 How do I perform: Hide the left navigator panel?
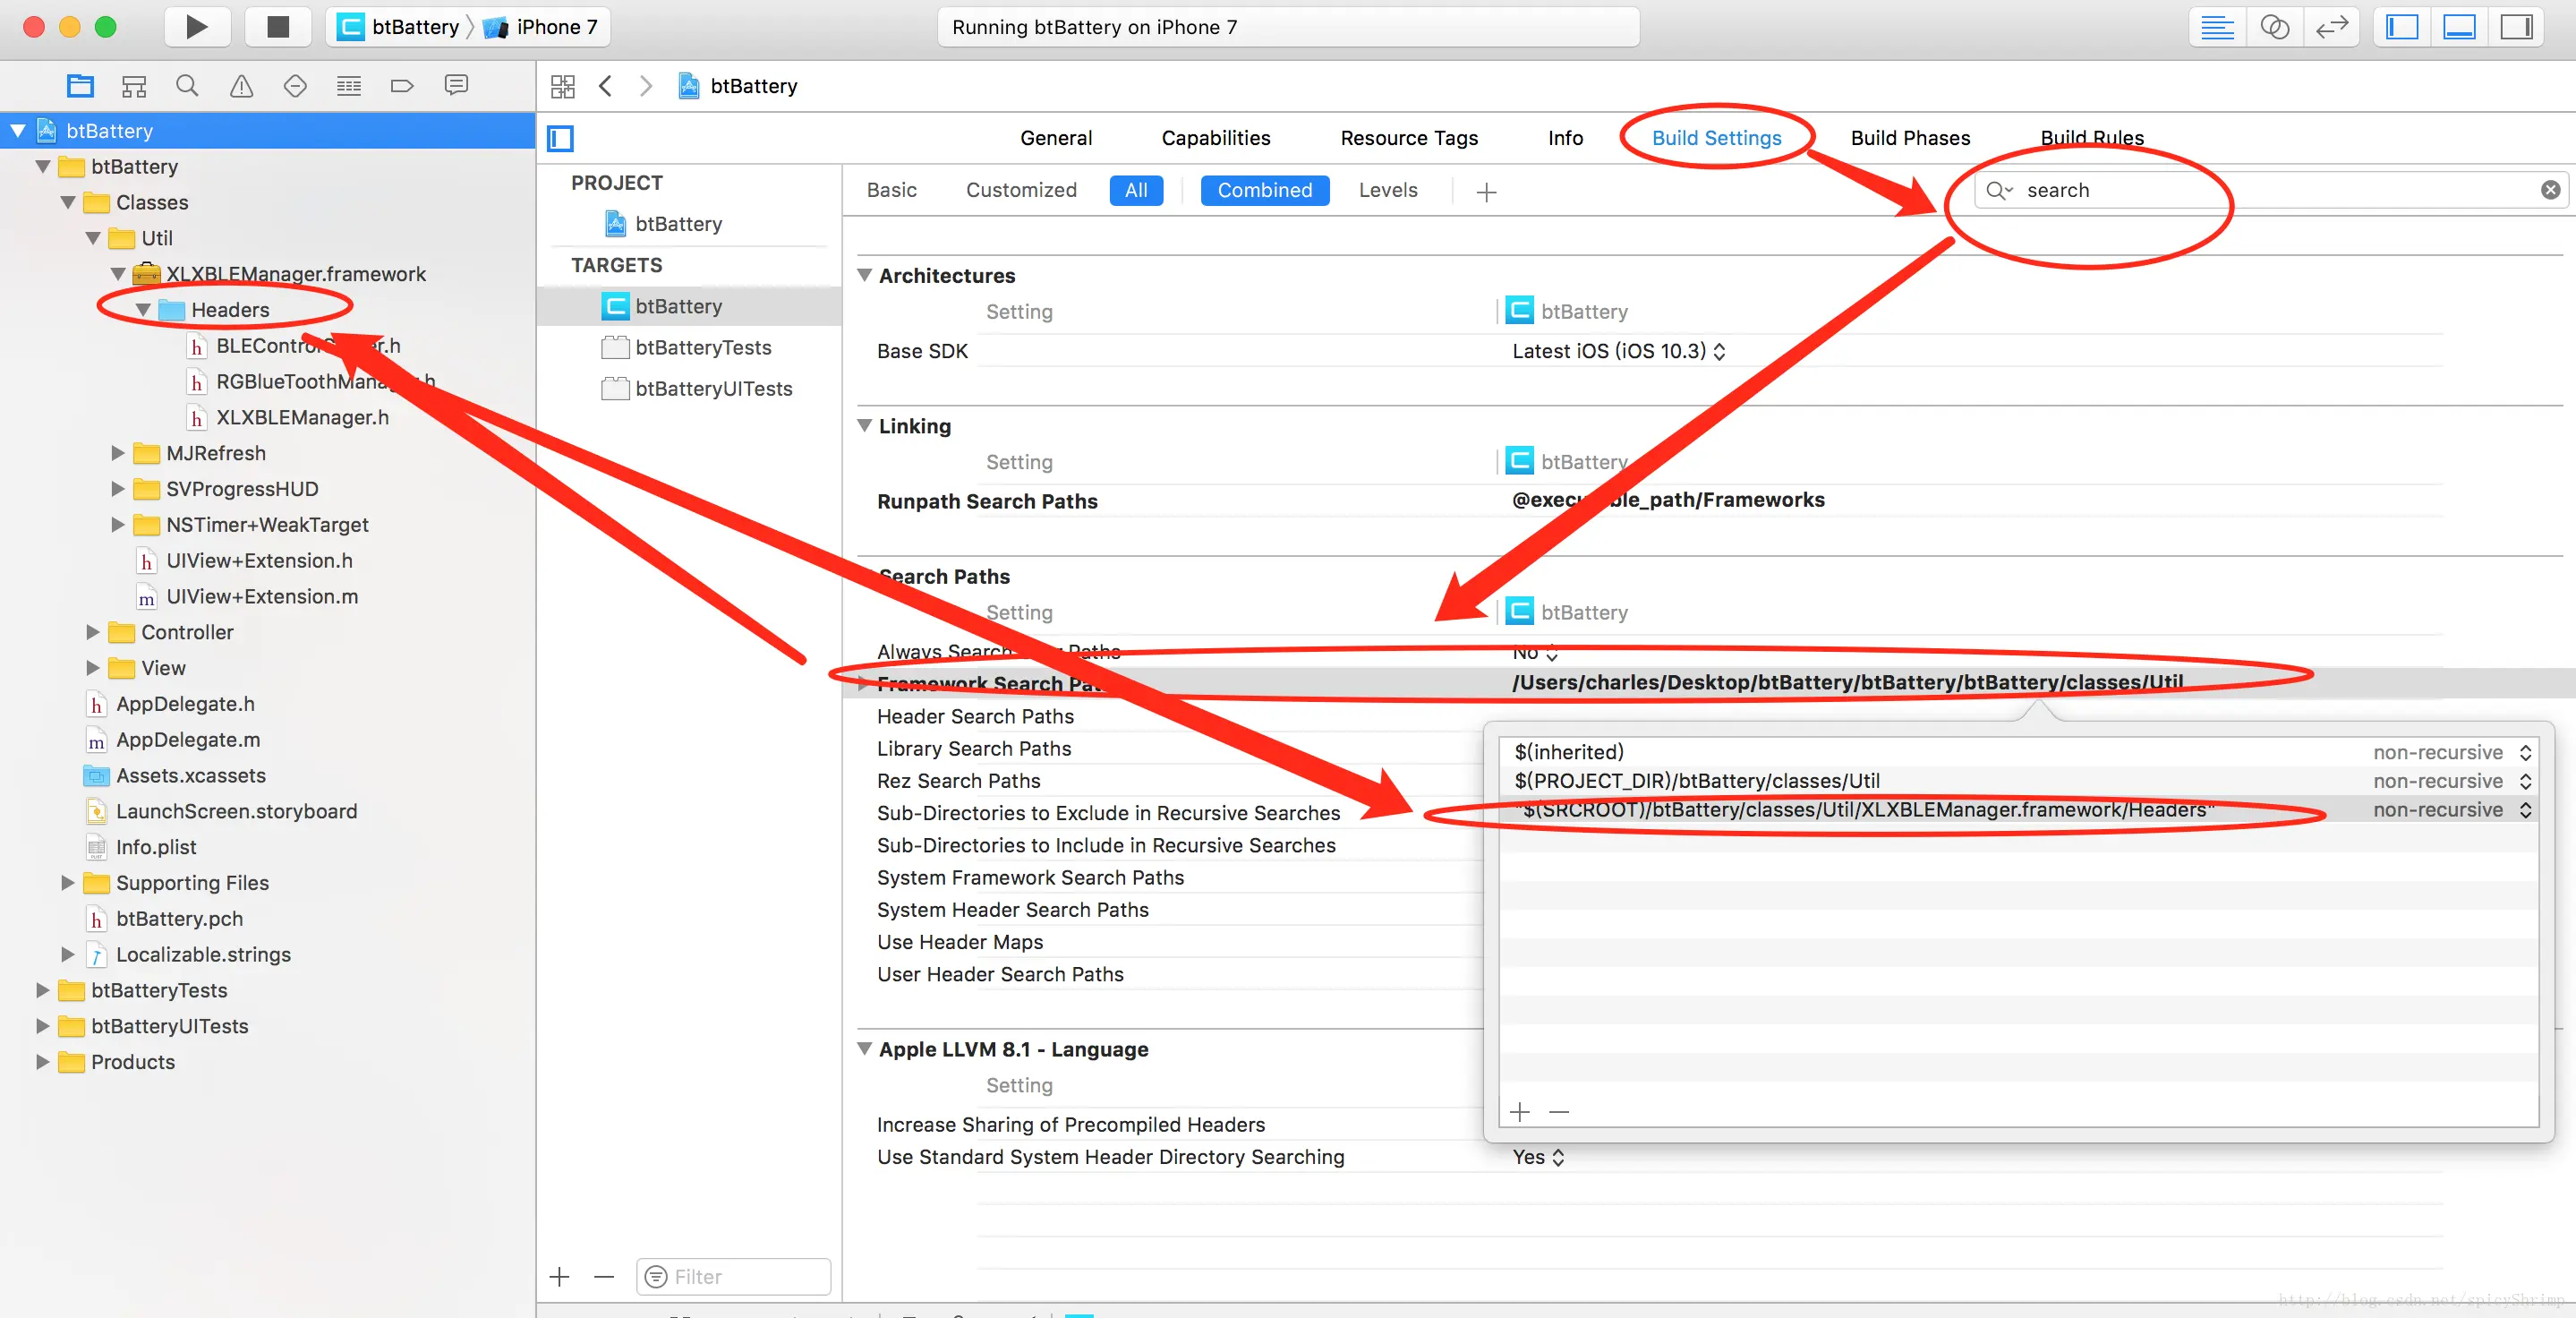pyautogui.click(x=2402, y=27)
